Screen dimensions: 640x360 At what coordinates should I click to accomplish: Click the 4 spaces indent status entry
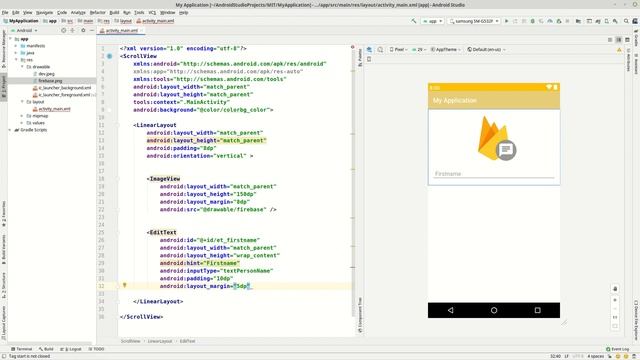pyautogui.click(x=596, y=356)
